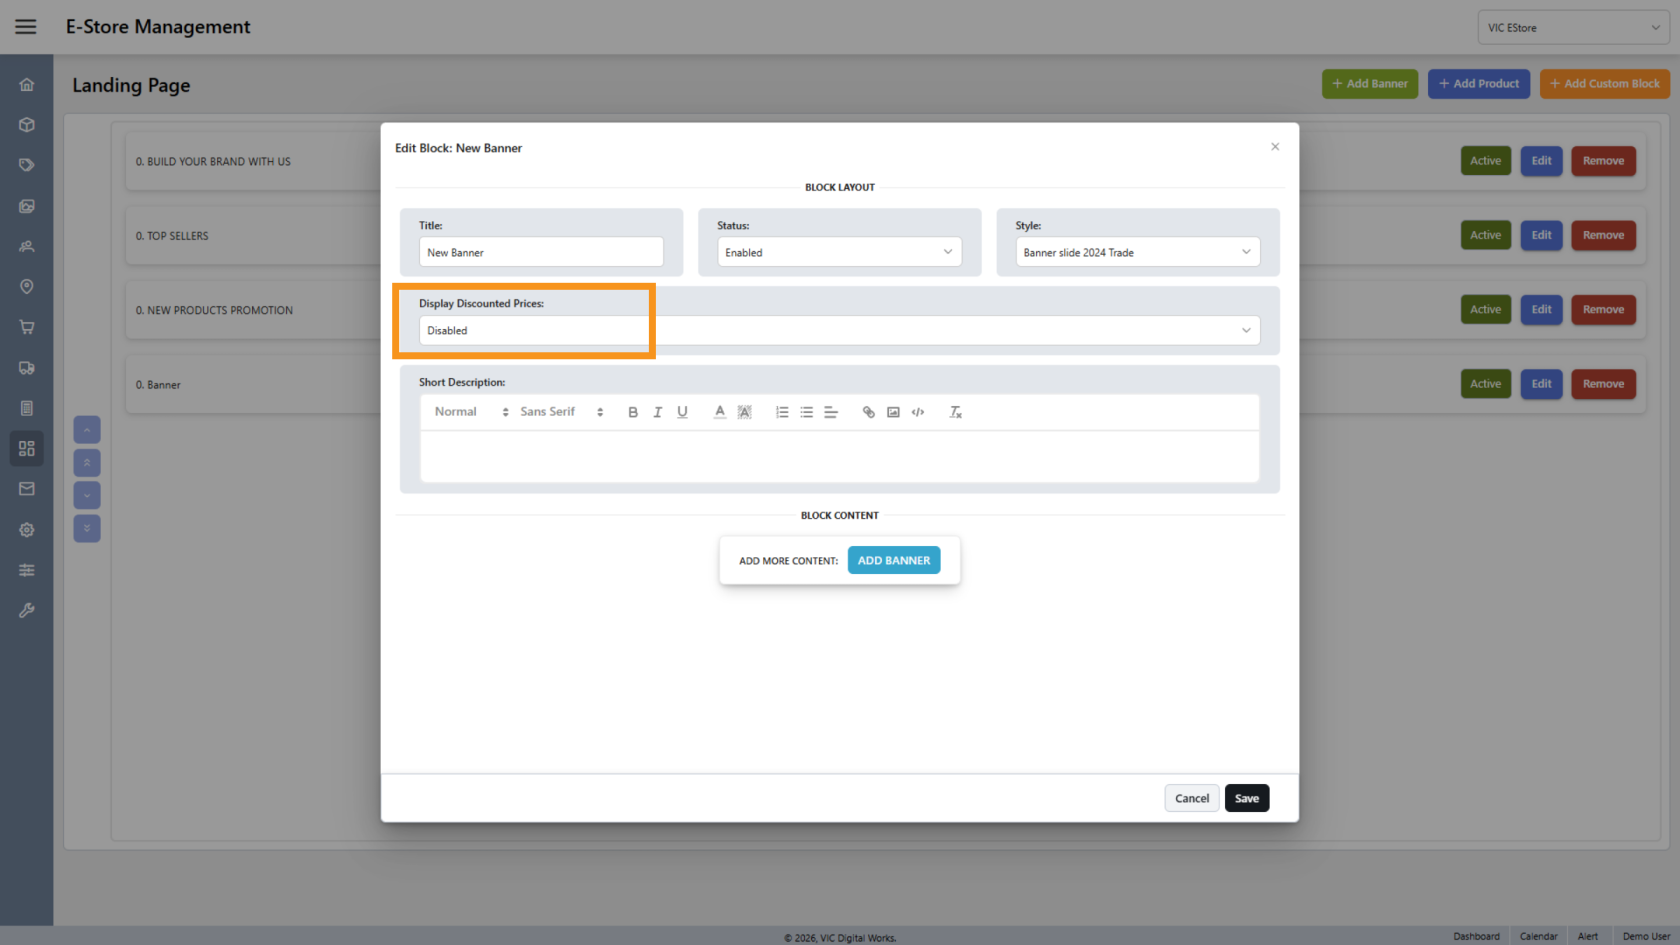Toggle bold formatting
This screenshot has width=1680, height=945.
tap(633, 412)
